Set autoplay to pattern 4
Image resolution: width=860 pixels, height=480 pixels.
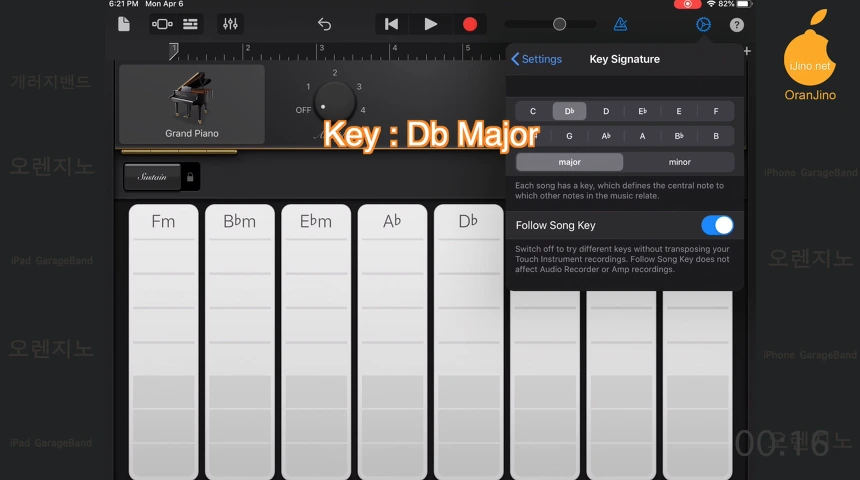click(x=363, y=110)
